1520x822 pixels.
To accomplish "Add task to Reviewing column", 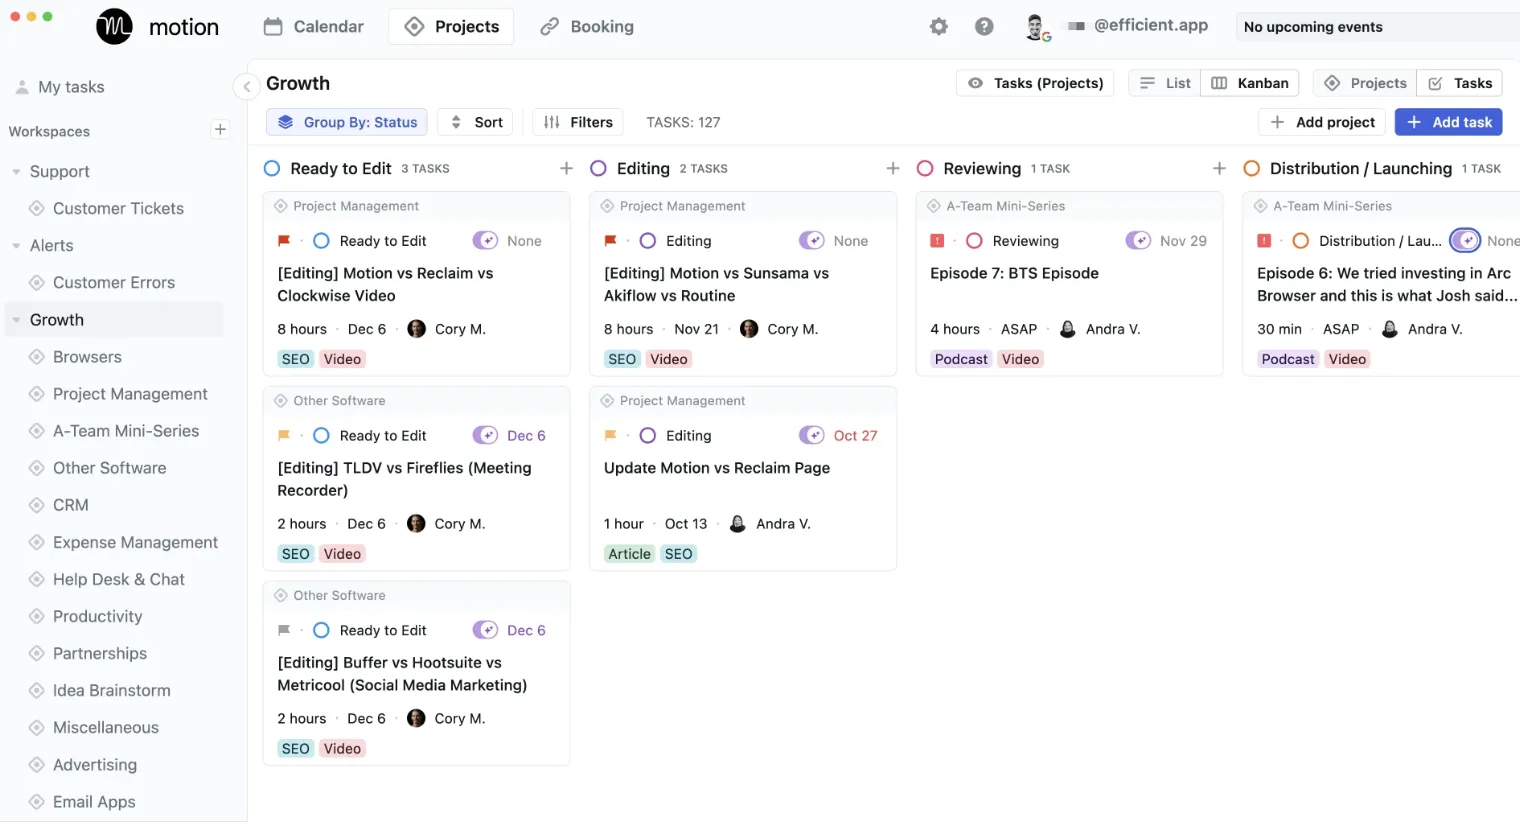I will tap(1219, 168).
